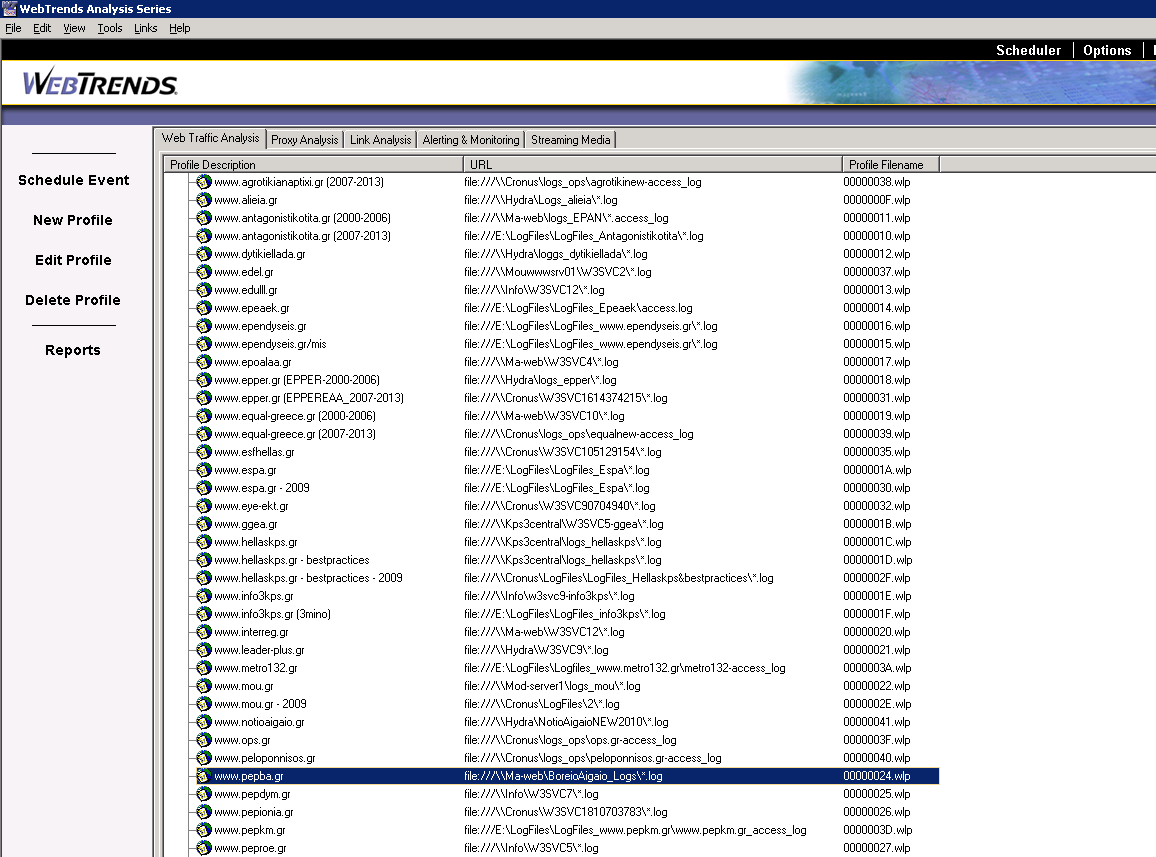Click the icon beside www.epper.gr (EPPER-2000-2006)

pos(203,380)
